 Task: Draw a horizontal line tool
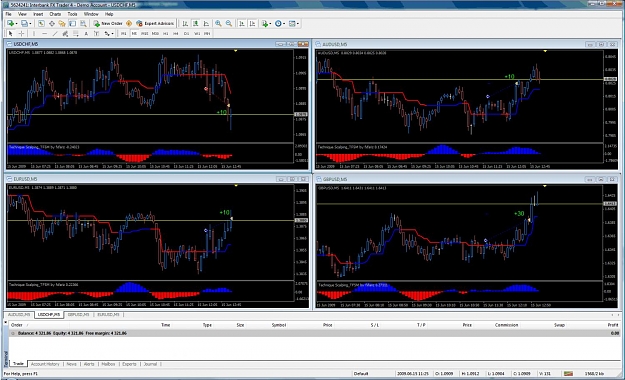tap(44, 33)
